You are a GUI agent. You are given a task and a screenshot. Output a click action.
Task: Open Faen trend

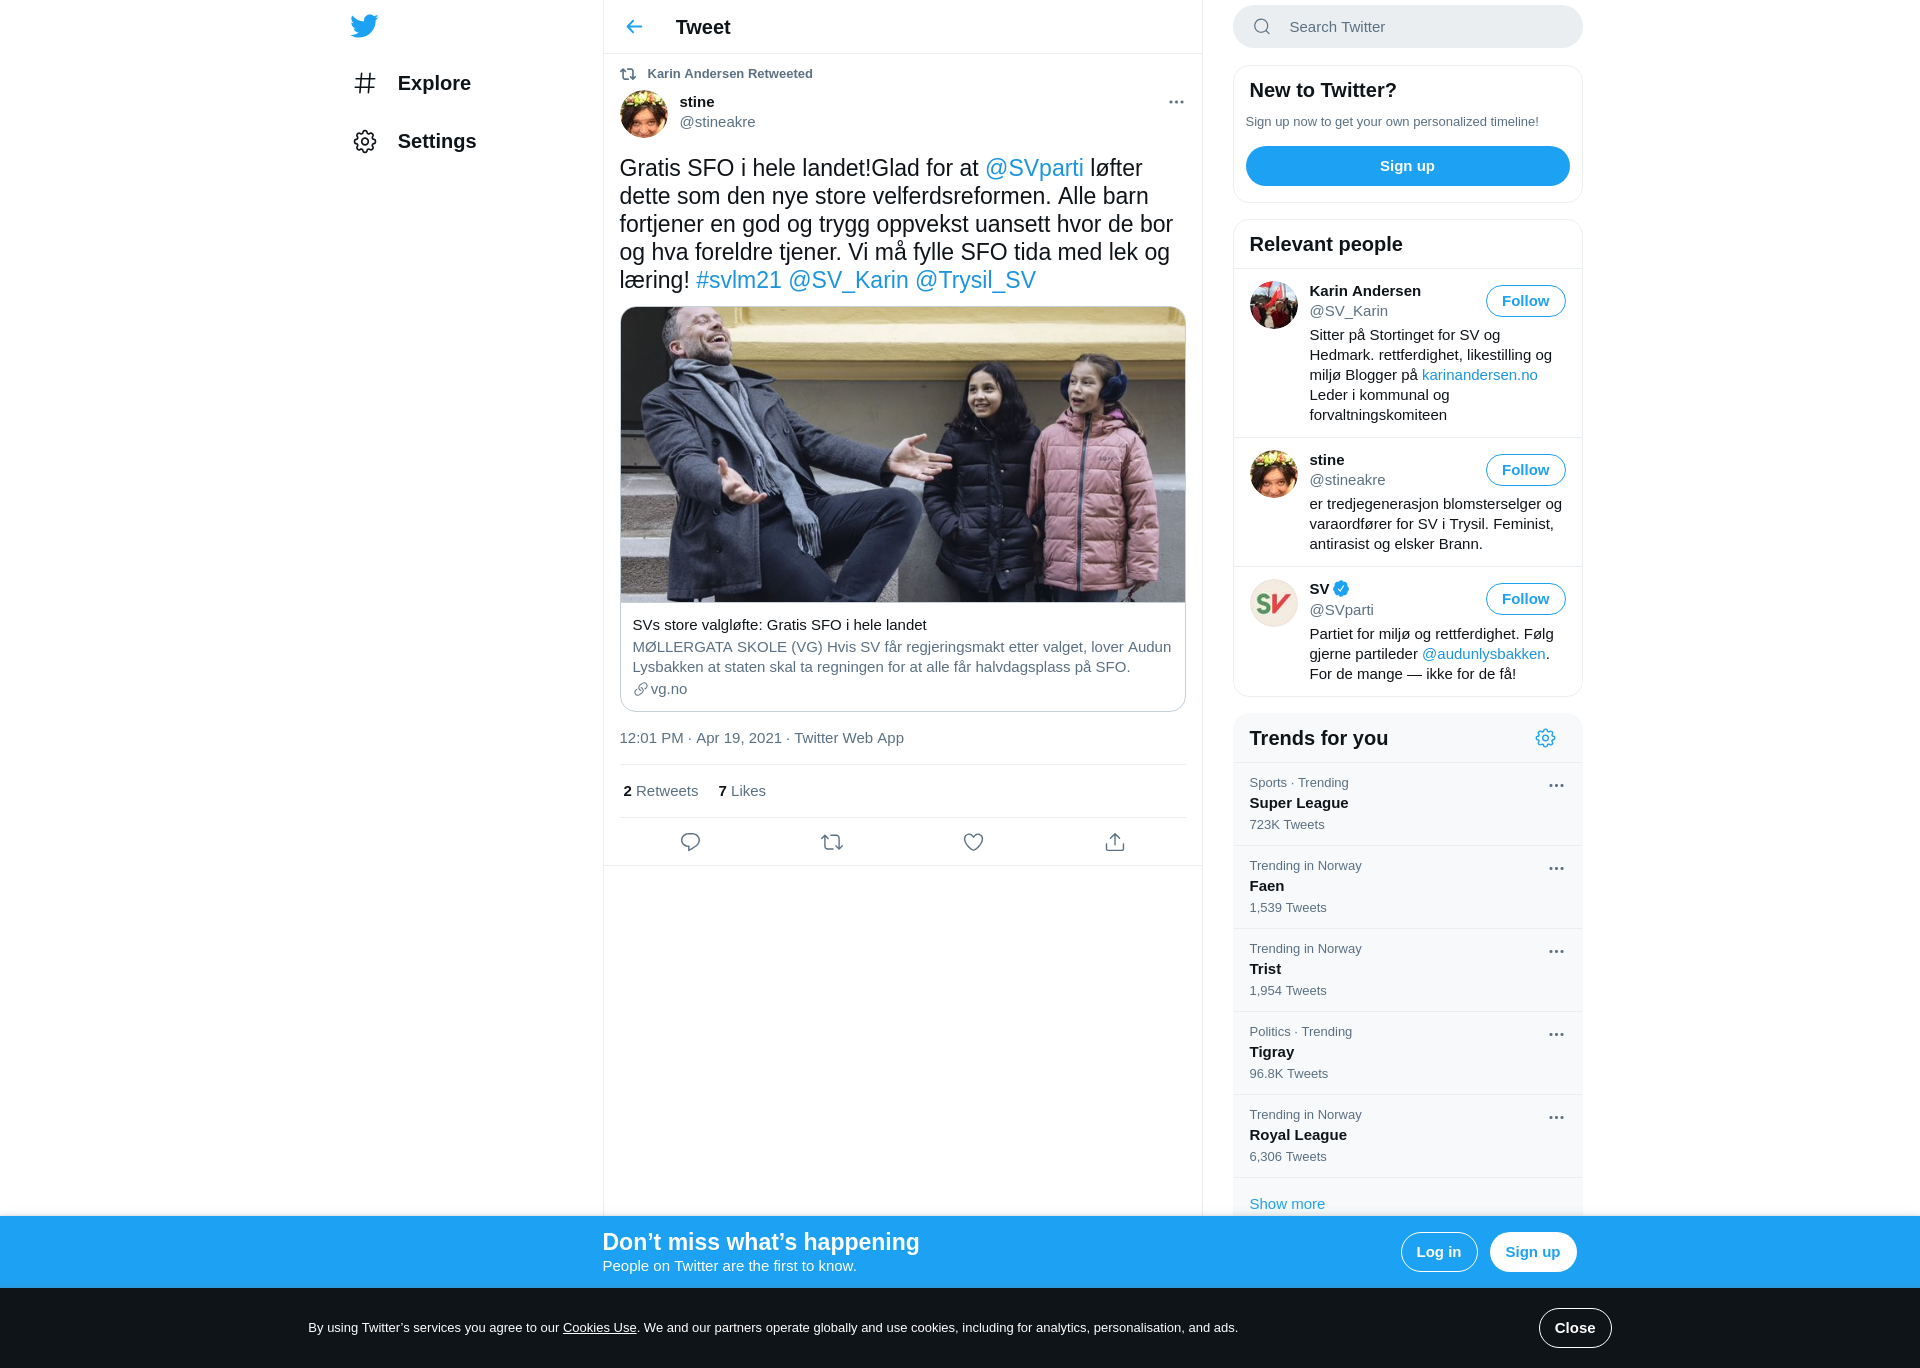(1408, 887)
